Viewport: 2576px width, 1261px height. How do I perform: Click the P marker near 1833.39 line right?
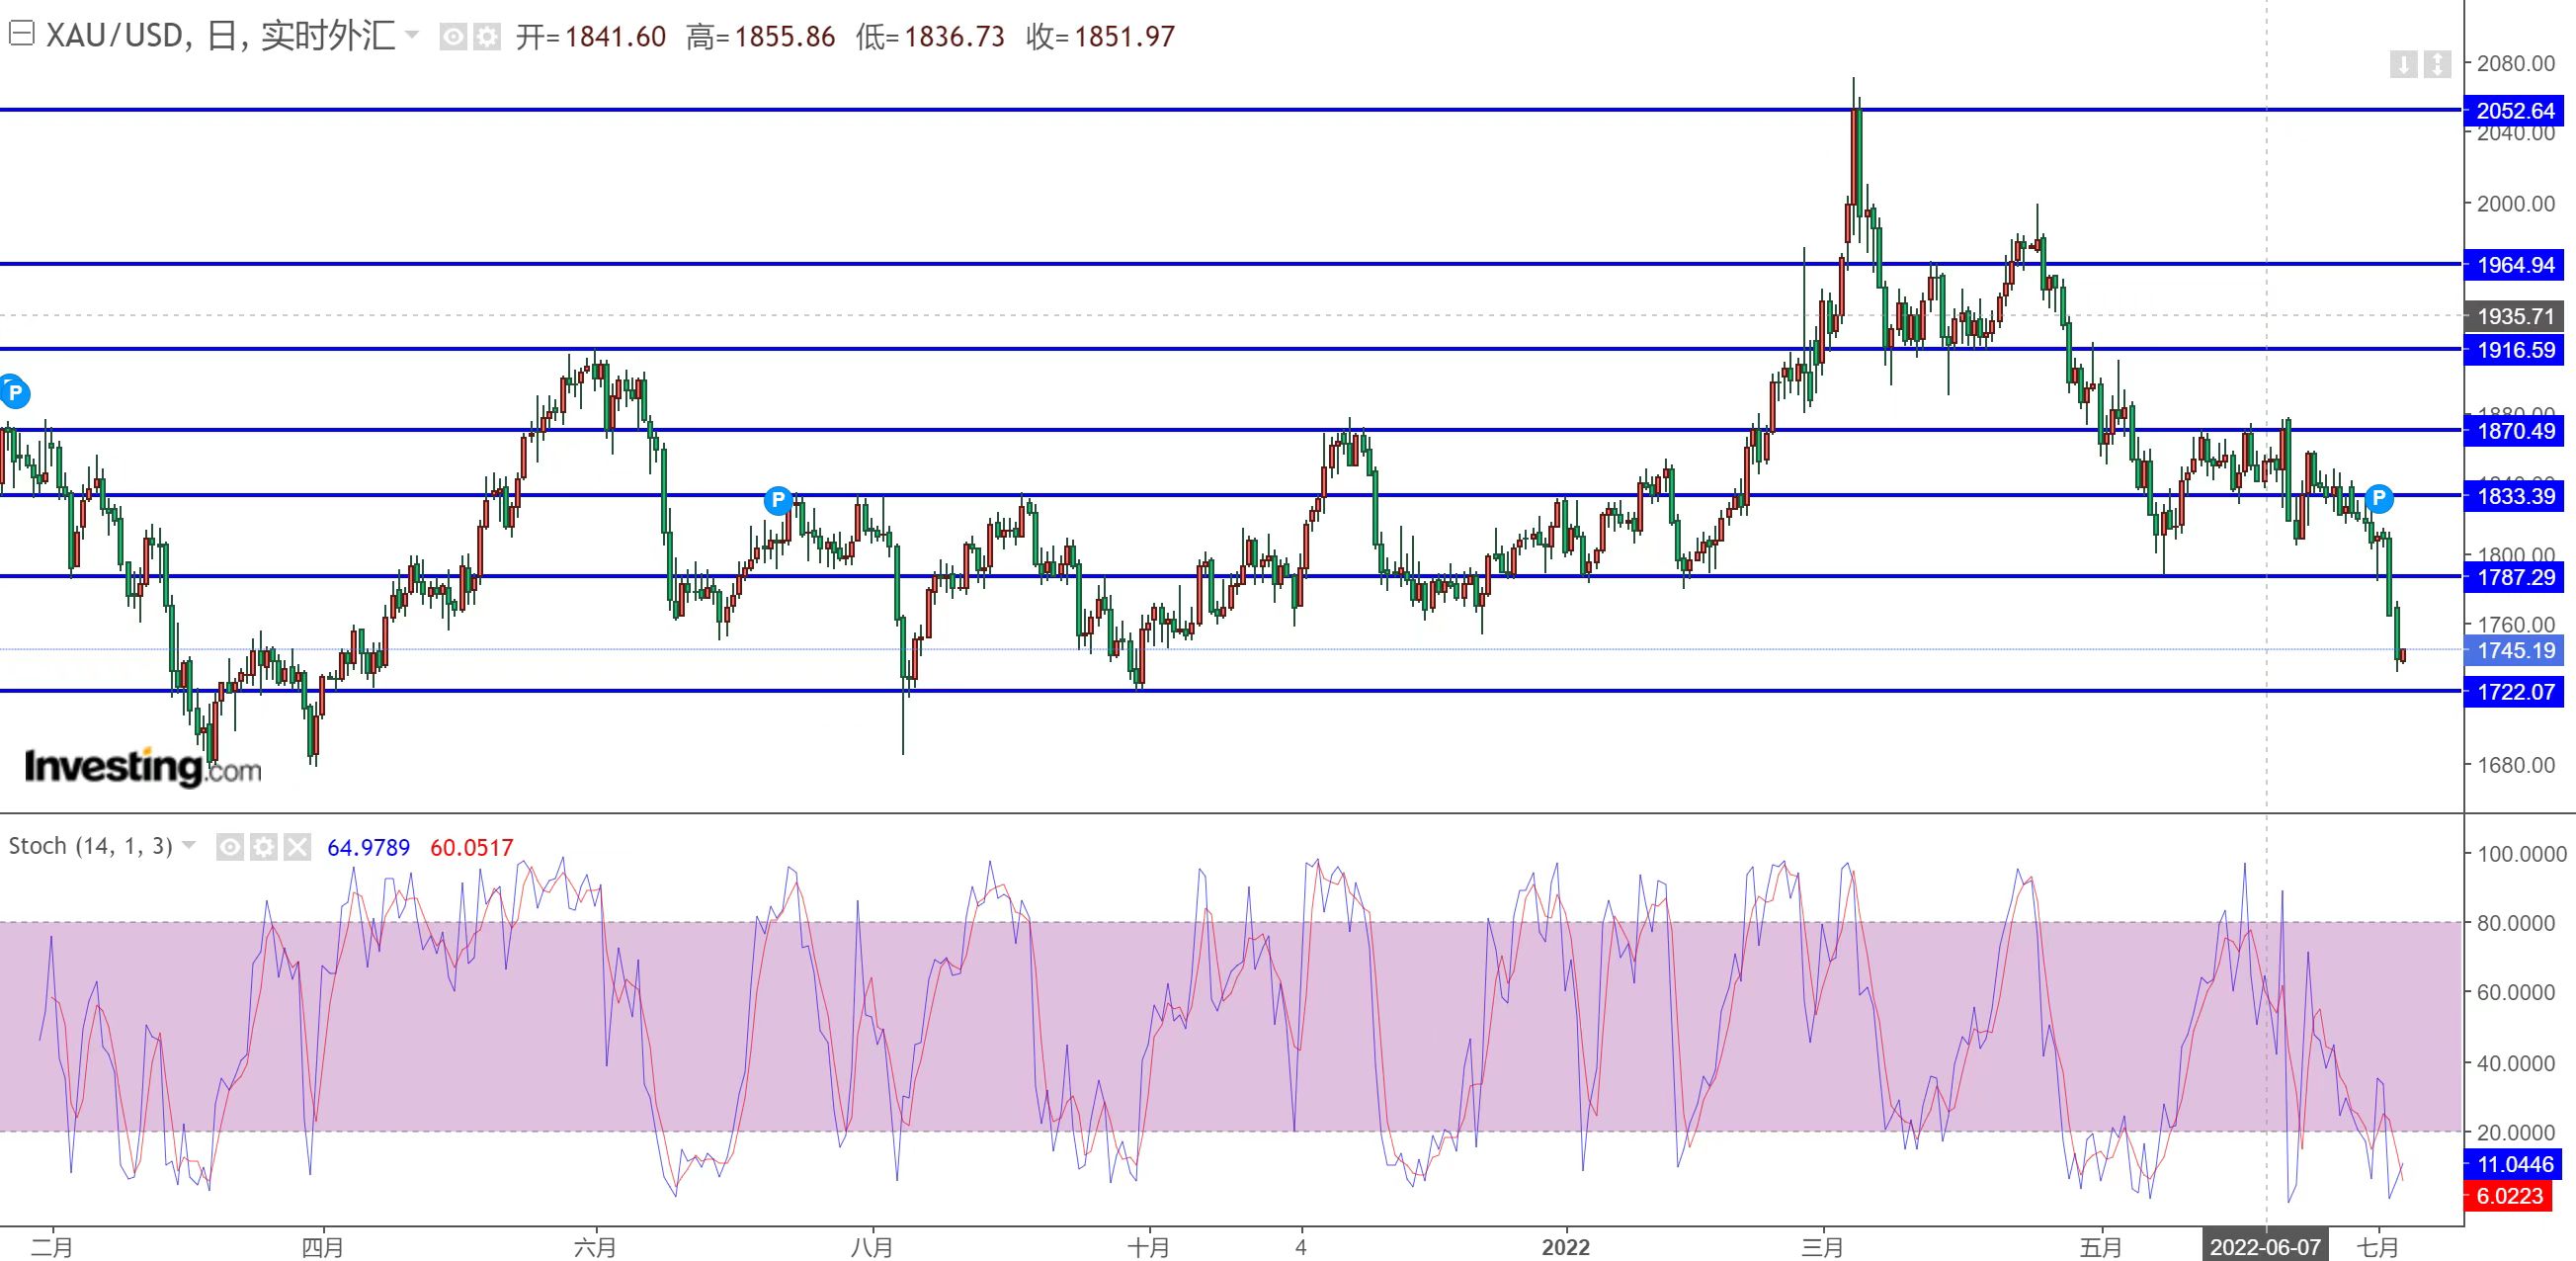pyautogui.click(x=2378, y=497)
